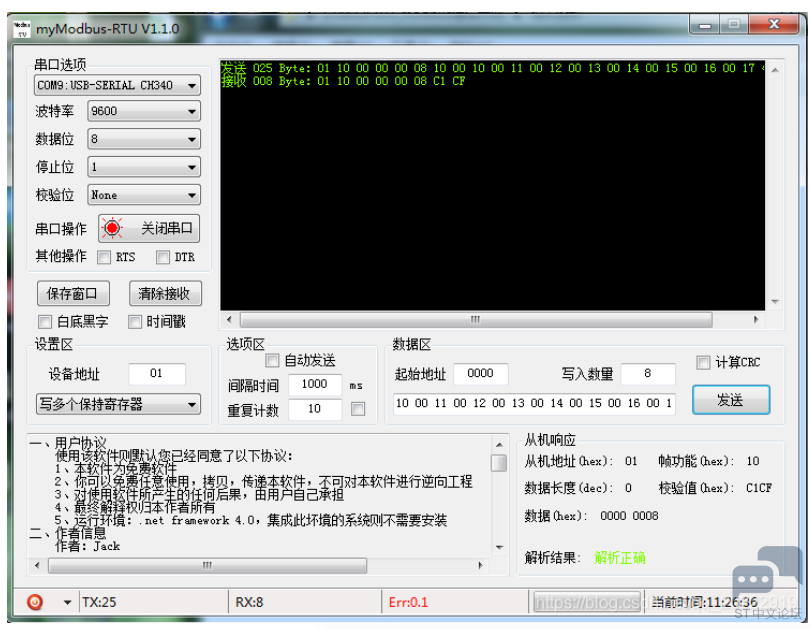The image size is (811, 629).
Task: Enable the RTS checkbox
Action: click(104, 257)
